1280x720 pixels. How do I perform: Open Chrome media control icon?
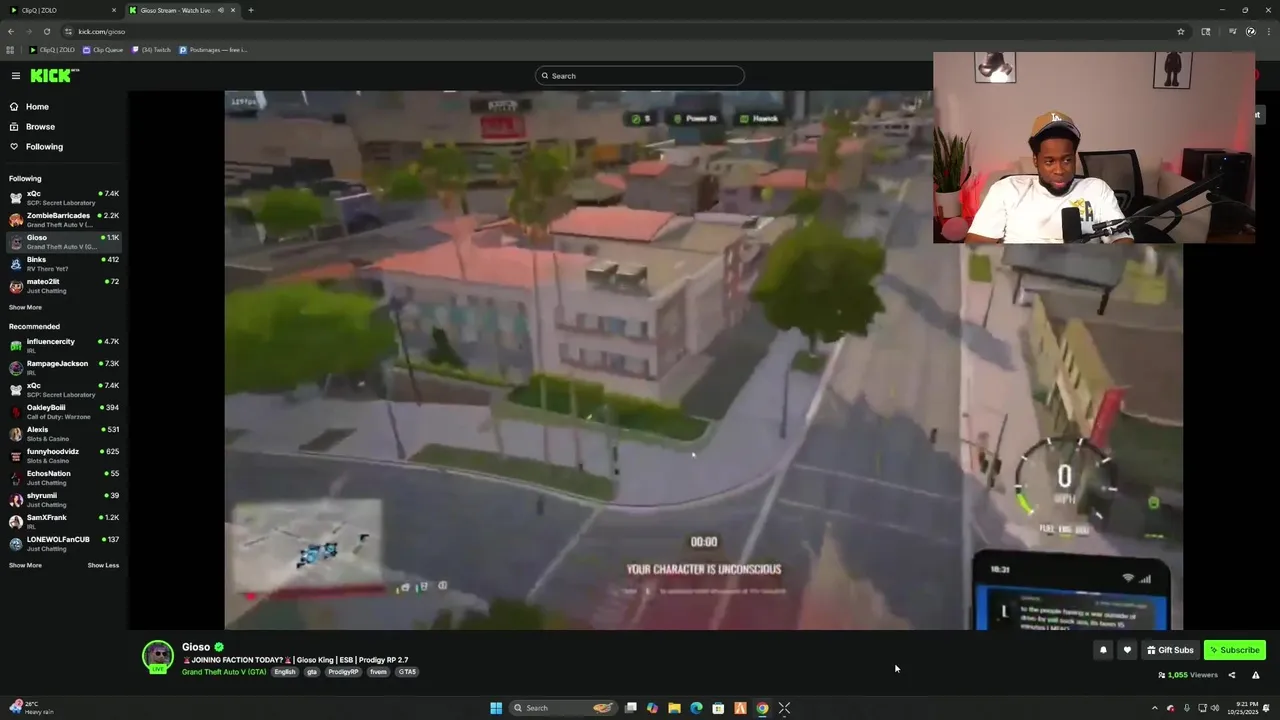click(x=1233, y=31)
